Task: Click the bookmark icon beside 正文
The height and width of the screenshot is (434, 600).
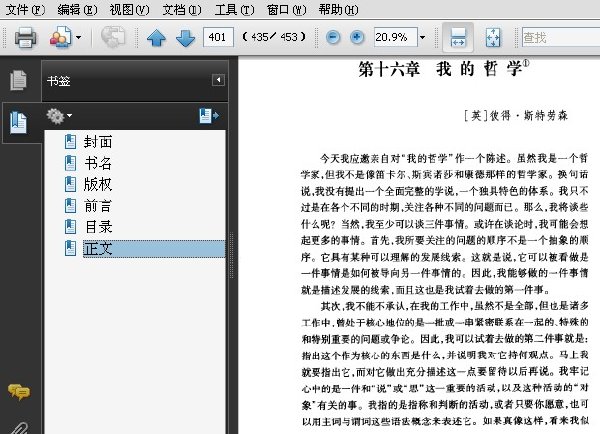Action: 70,248
